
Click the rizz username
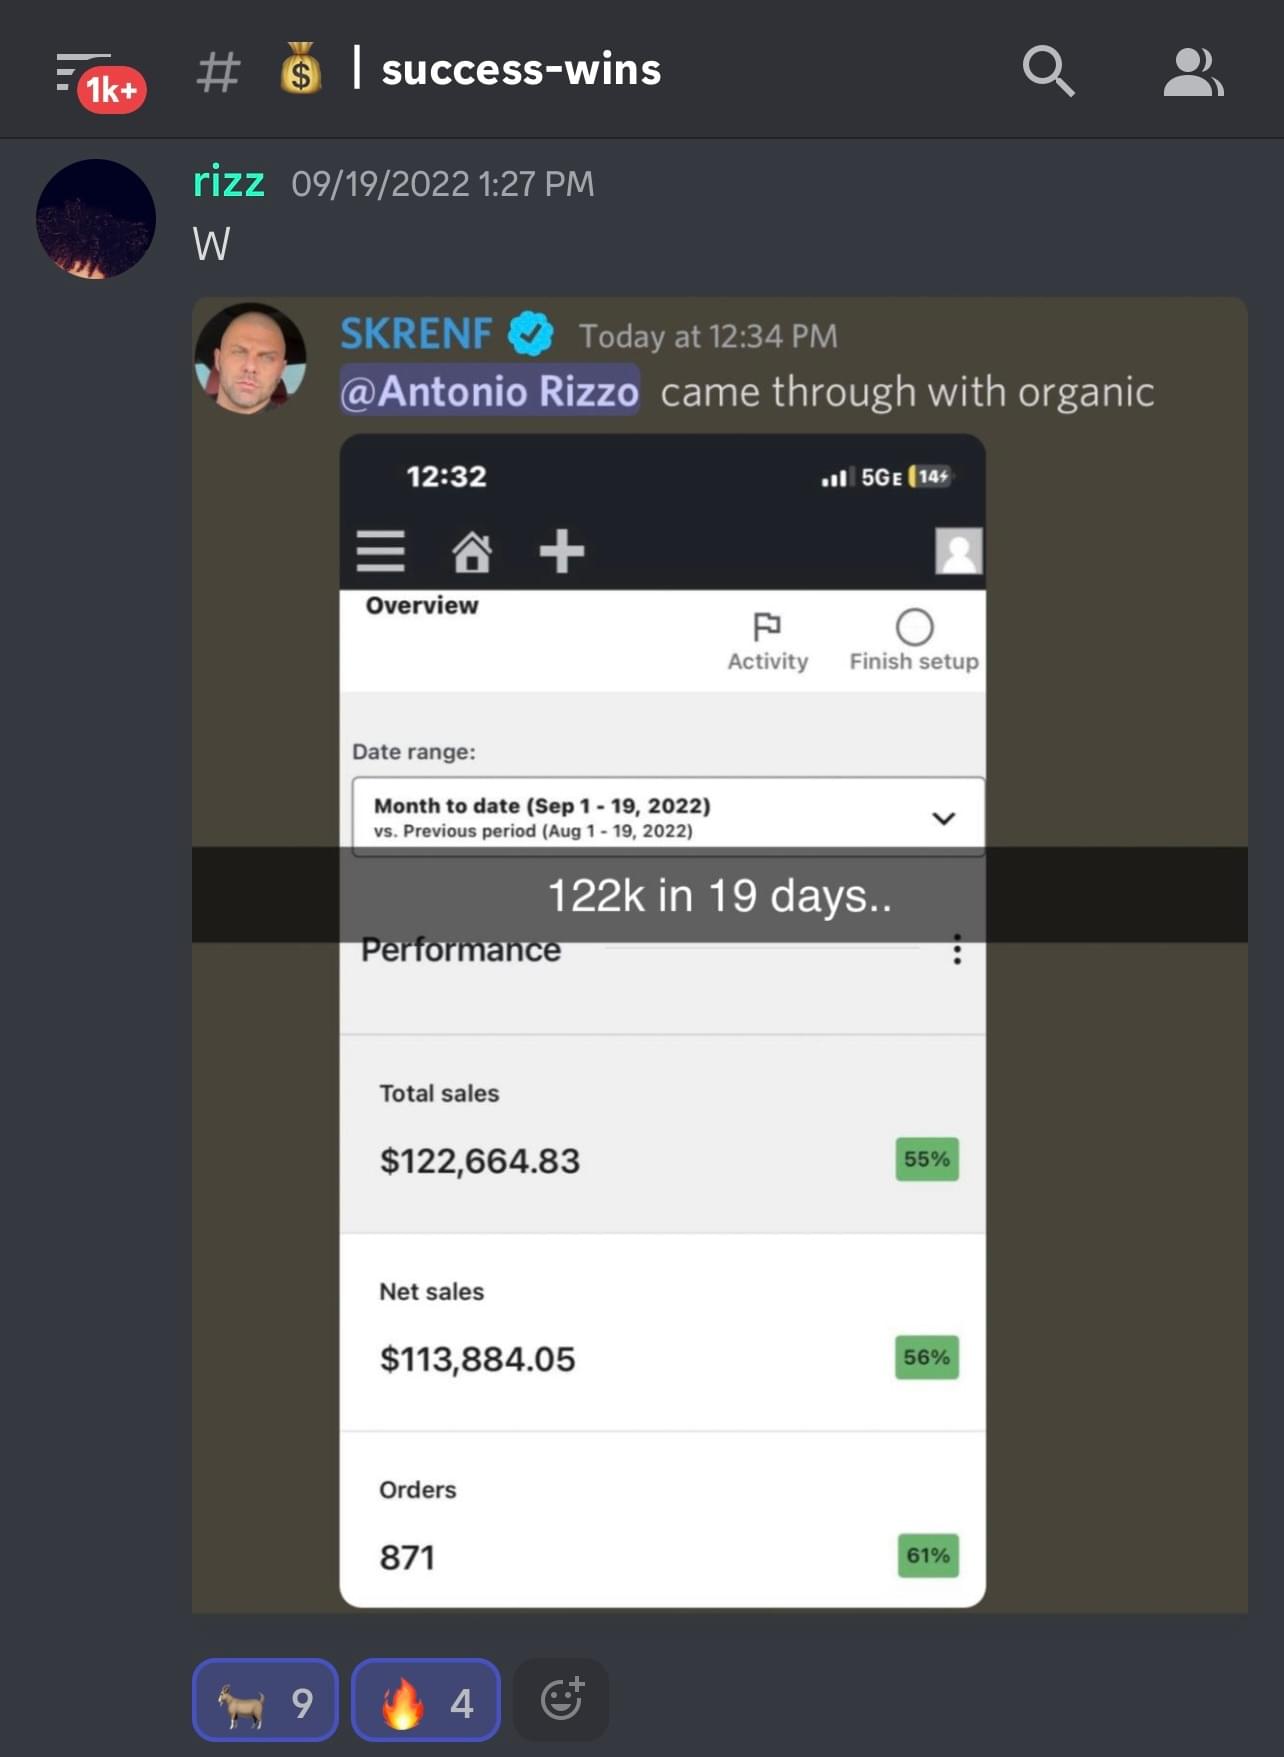229,182
